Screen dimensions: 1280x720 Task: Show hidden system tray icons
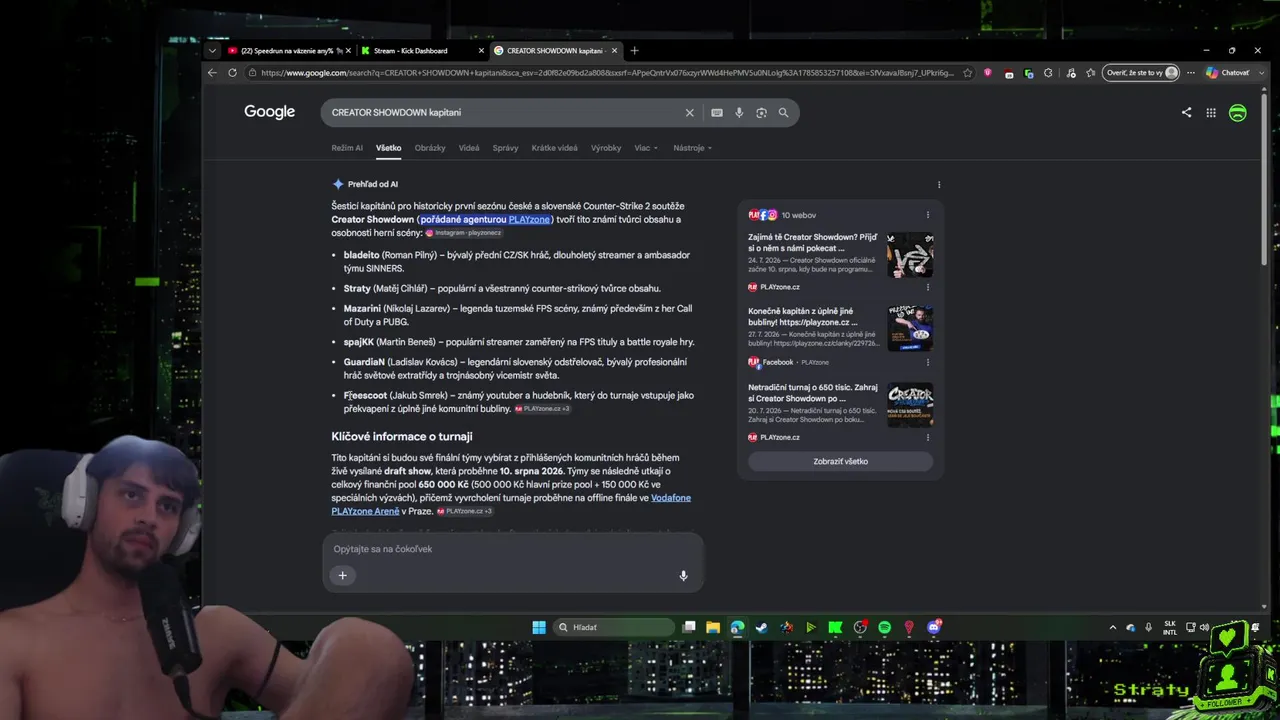coord(1113,627)
